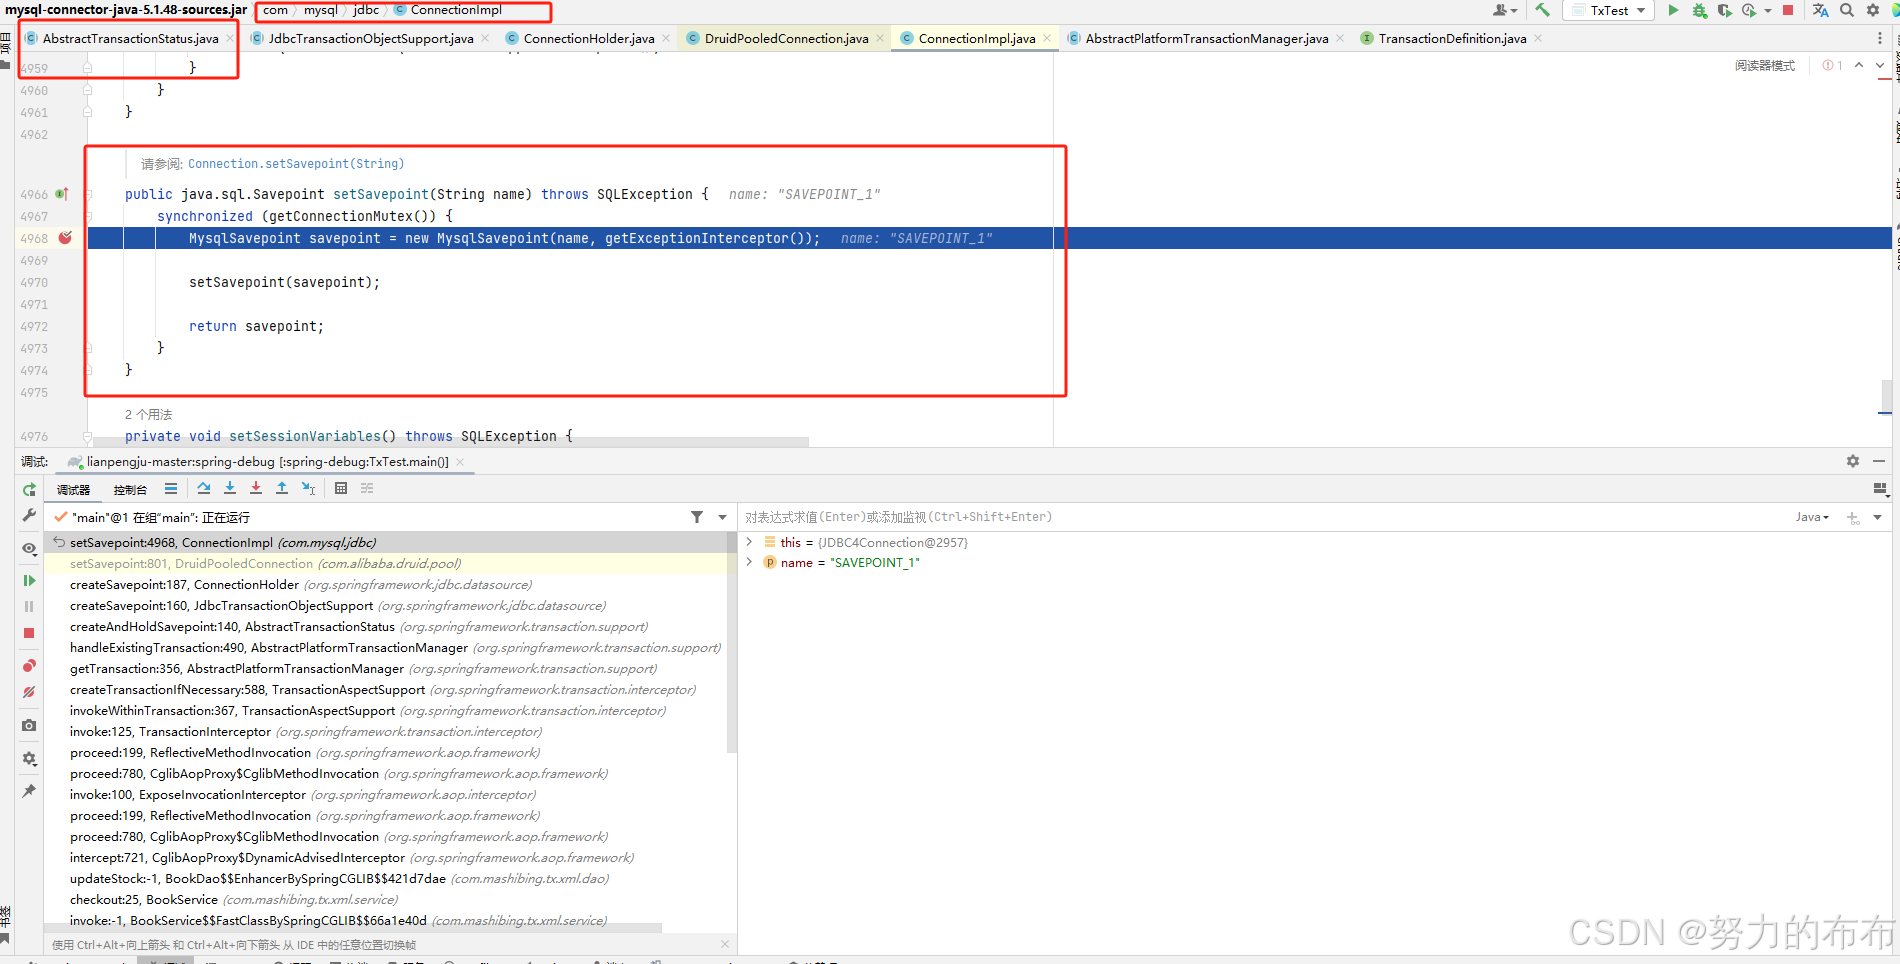Open editor tabs more-options menu
This screenshot has width=1900, height=964.
point(1880,38)
